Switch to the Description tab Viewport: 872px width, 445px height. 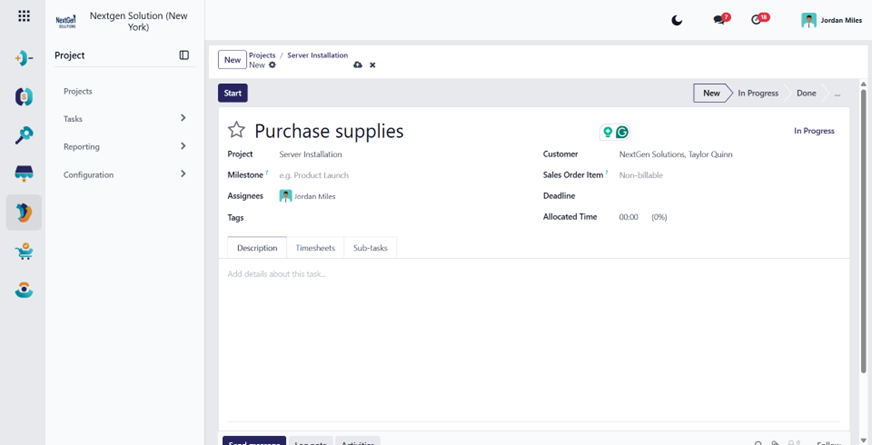[x=257, y=248]
